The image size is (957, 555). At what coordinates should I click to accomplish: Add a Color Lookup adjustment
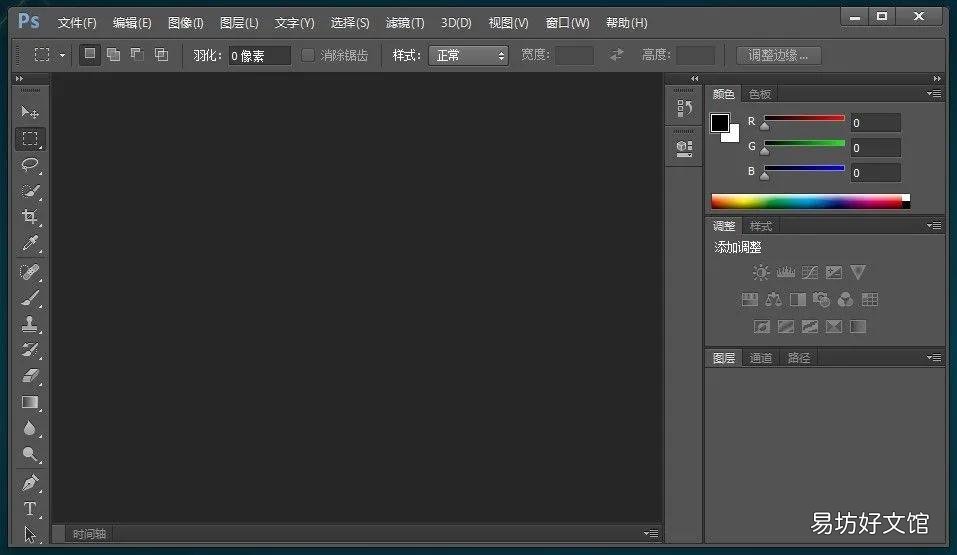(870, 299)
